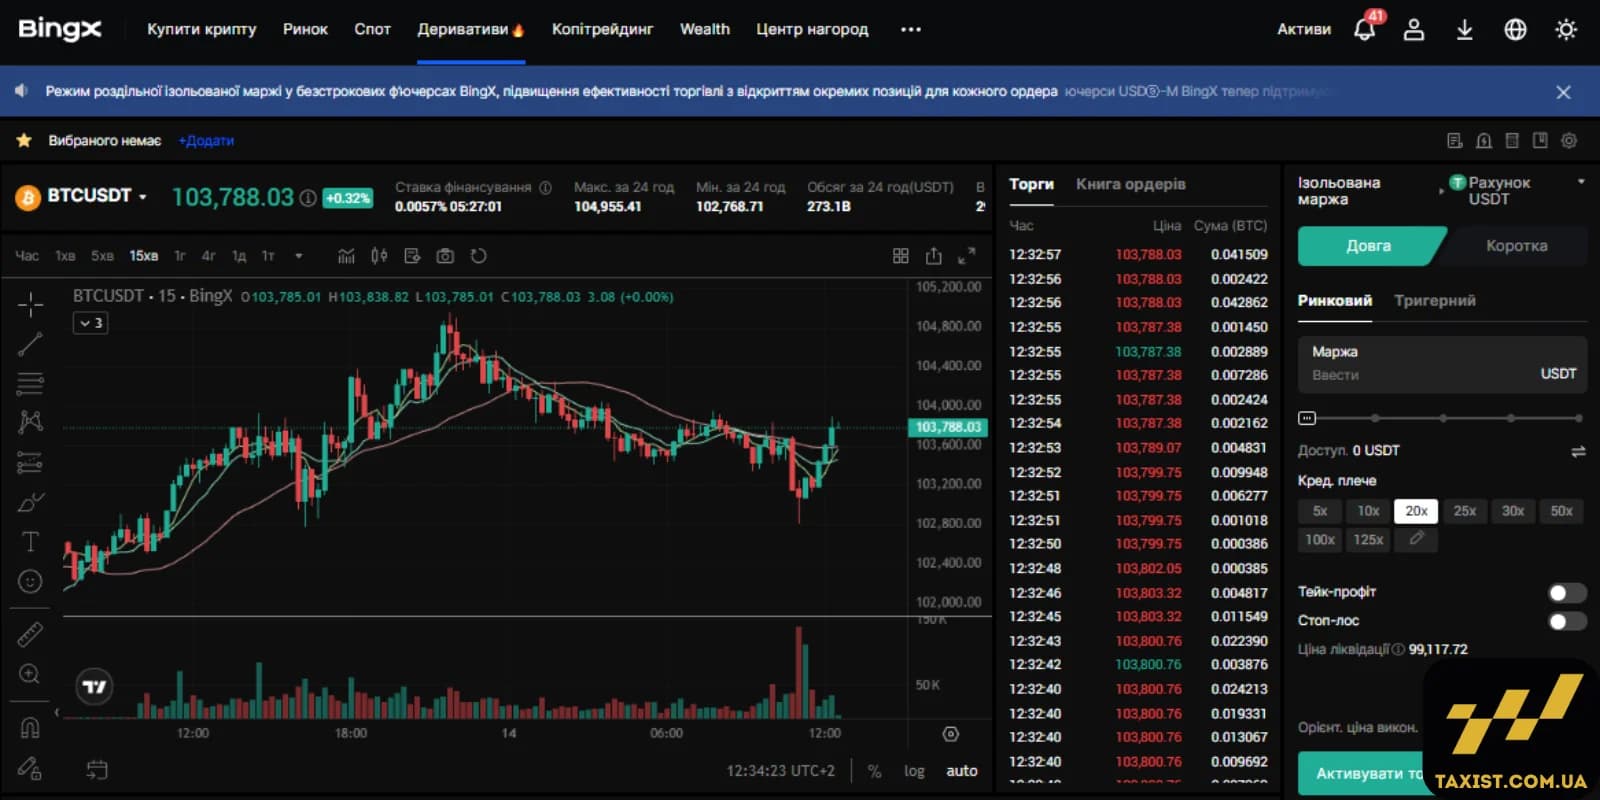Toggle lock all drawings icon
Viewport: 1600px width, 800px height.
click(30, 768)
